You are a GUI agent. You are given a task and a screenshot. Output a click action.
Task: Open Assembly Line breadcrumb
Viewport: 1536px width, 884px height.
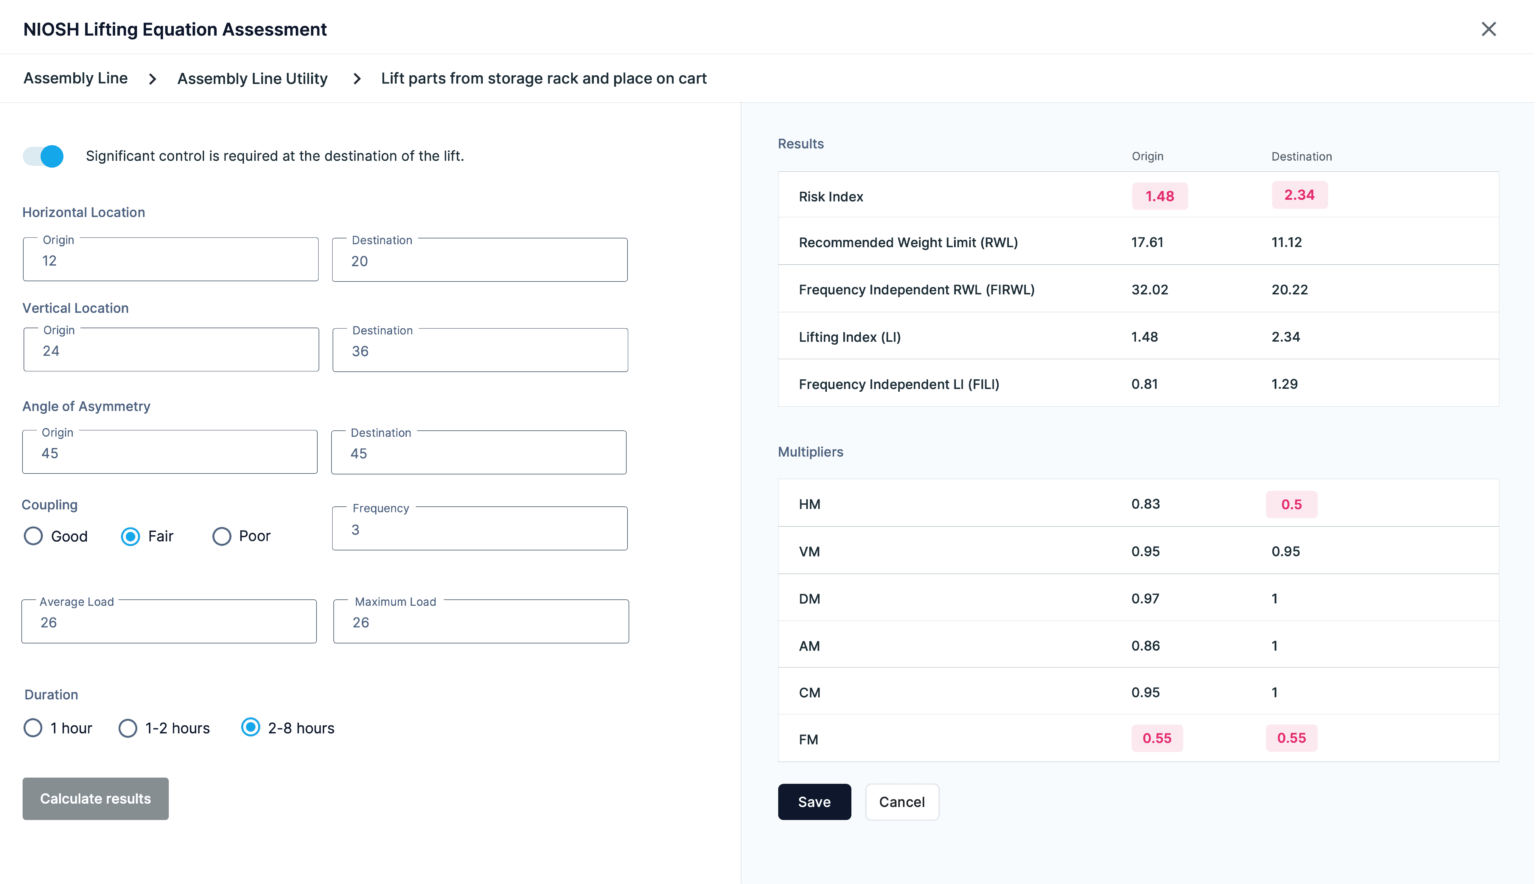coord(75,78)
